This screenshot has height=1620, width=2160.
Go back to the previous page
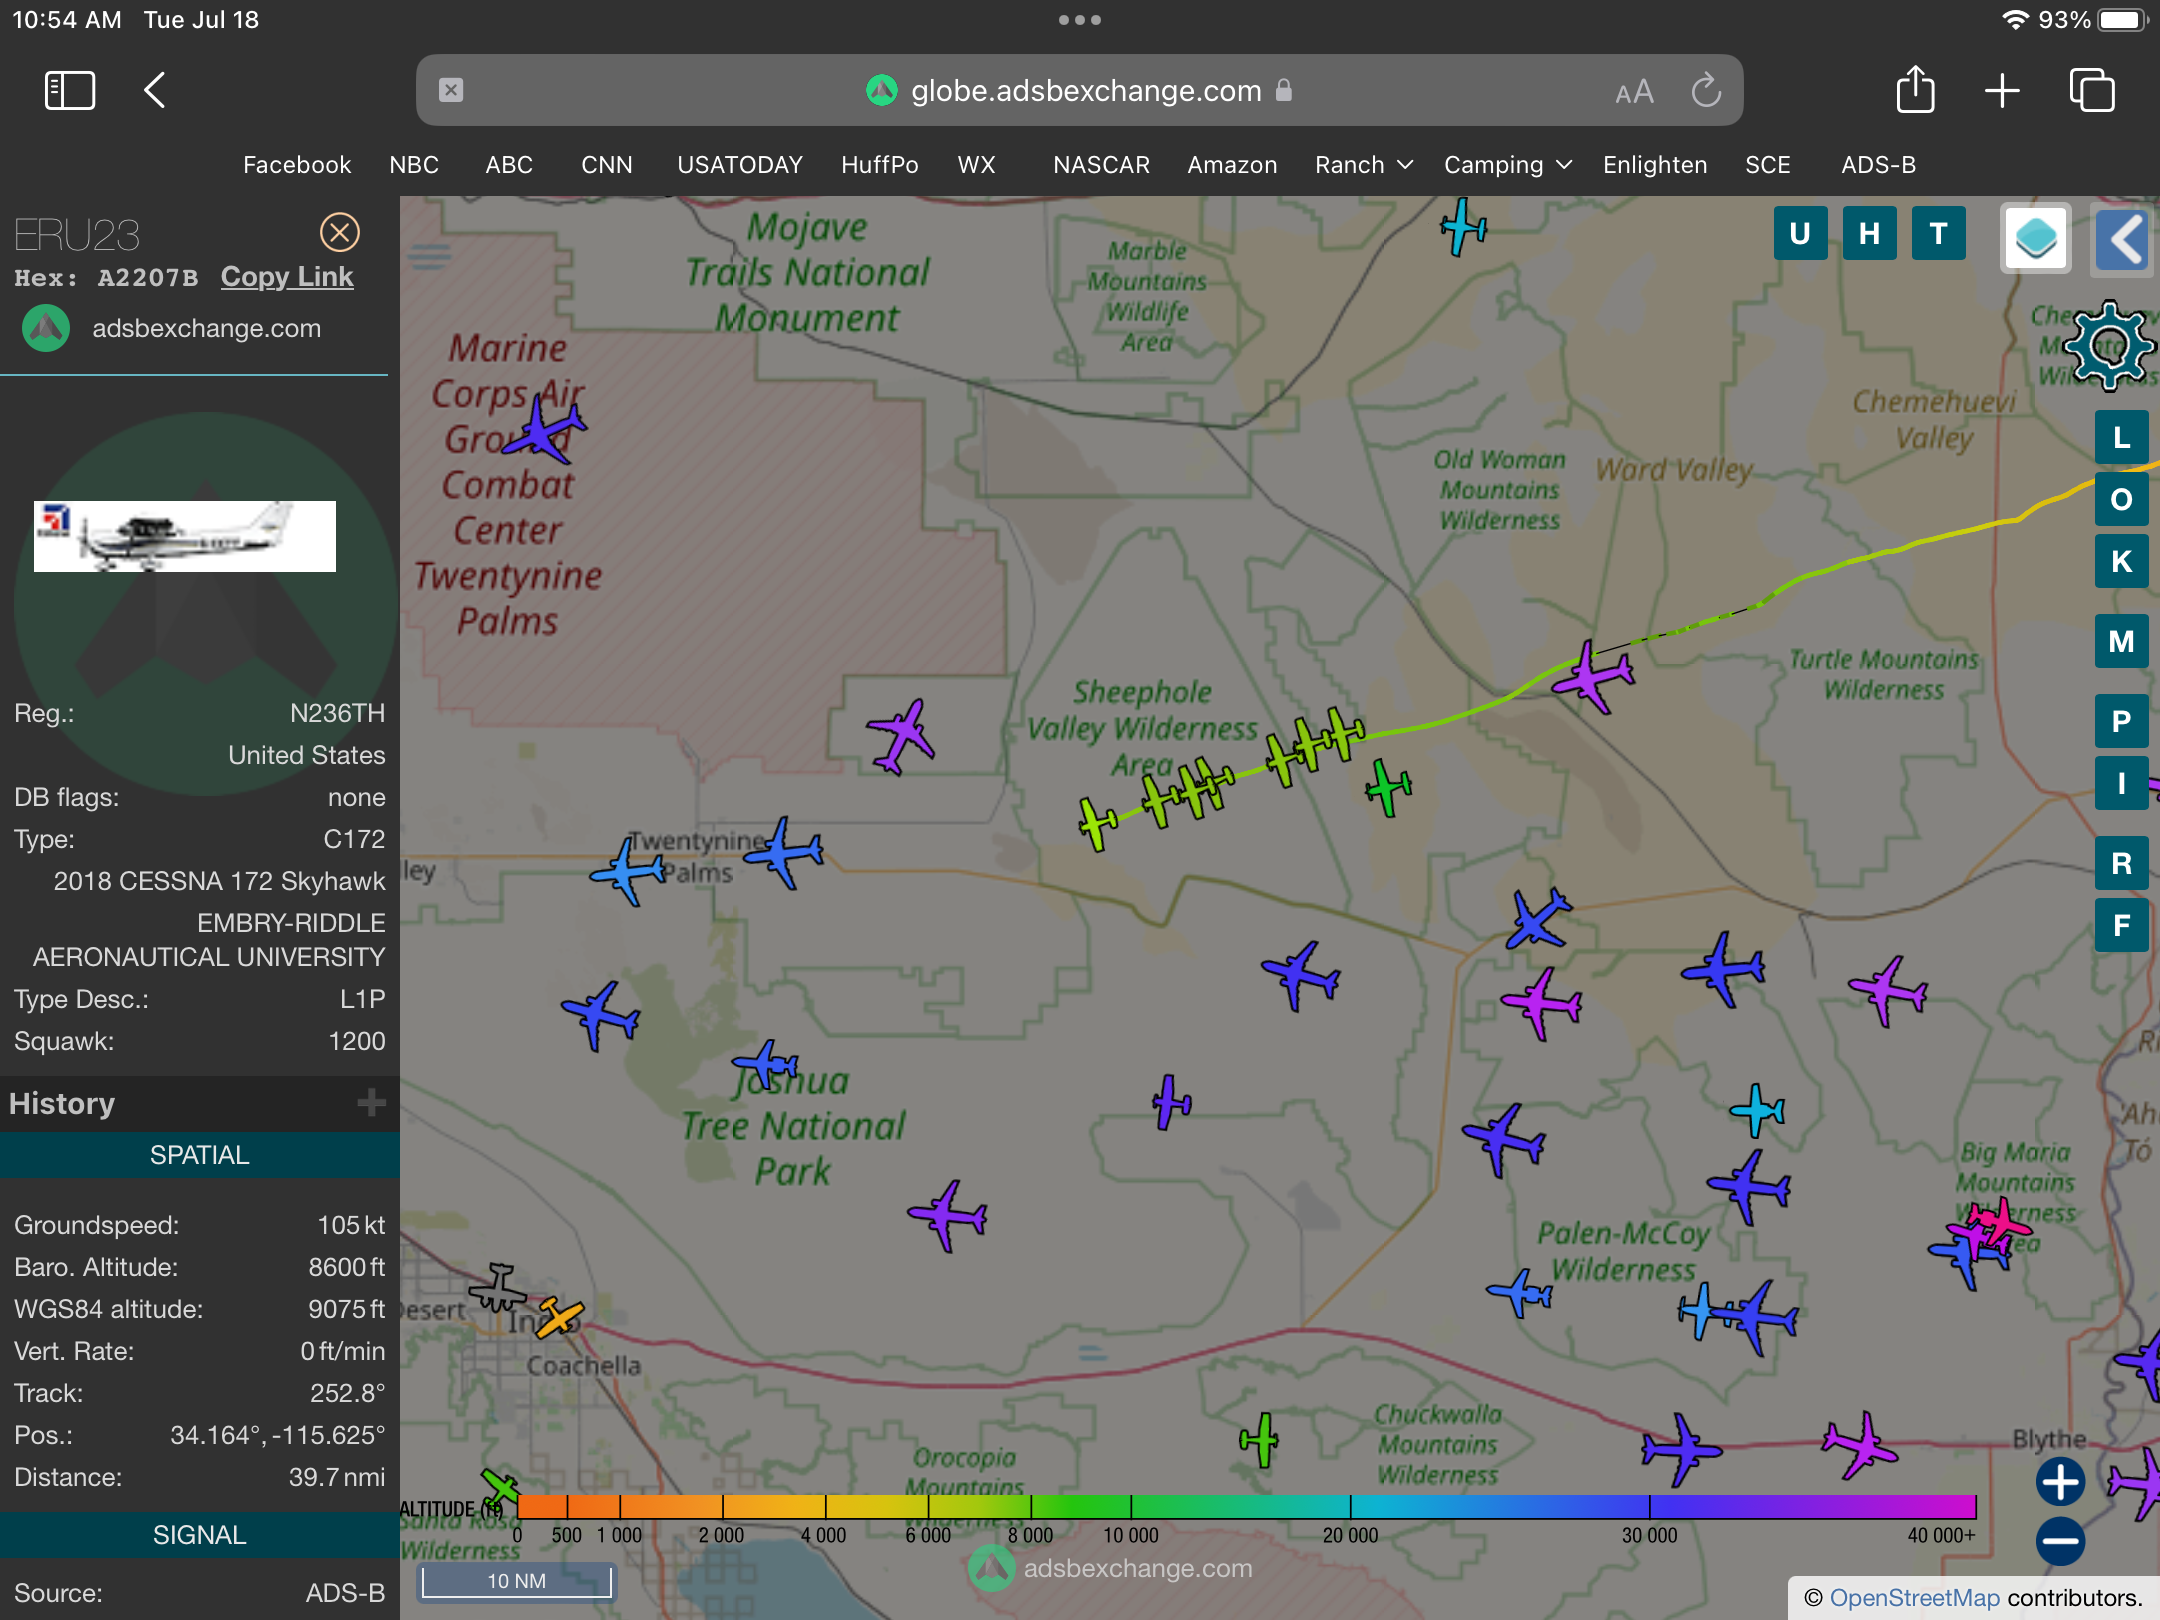(154, 90)
